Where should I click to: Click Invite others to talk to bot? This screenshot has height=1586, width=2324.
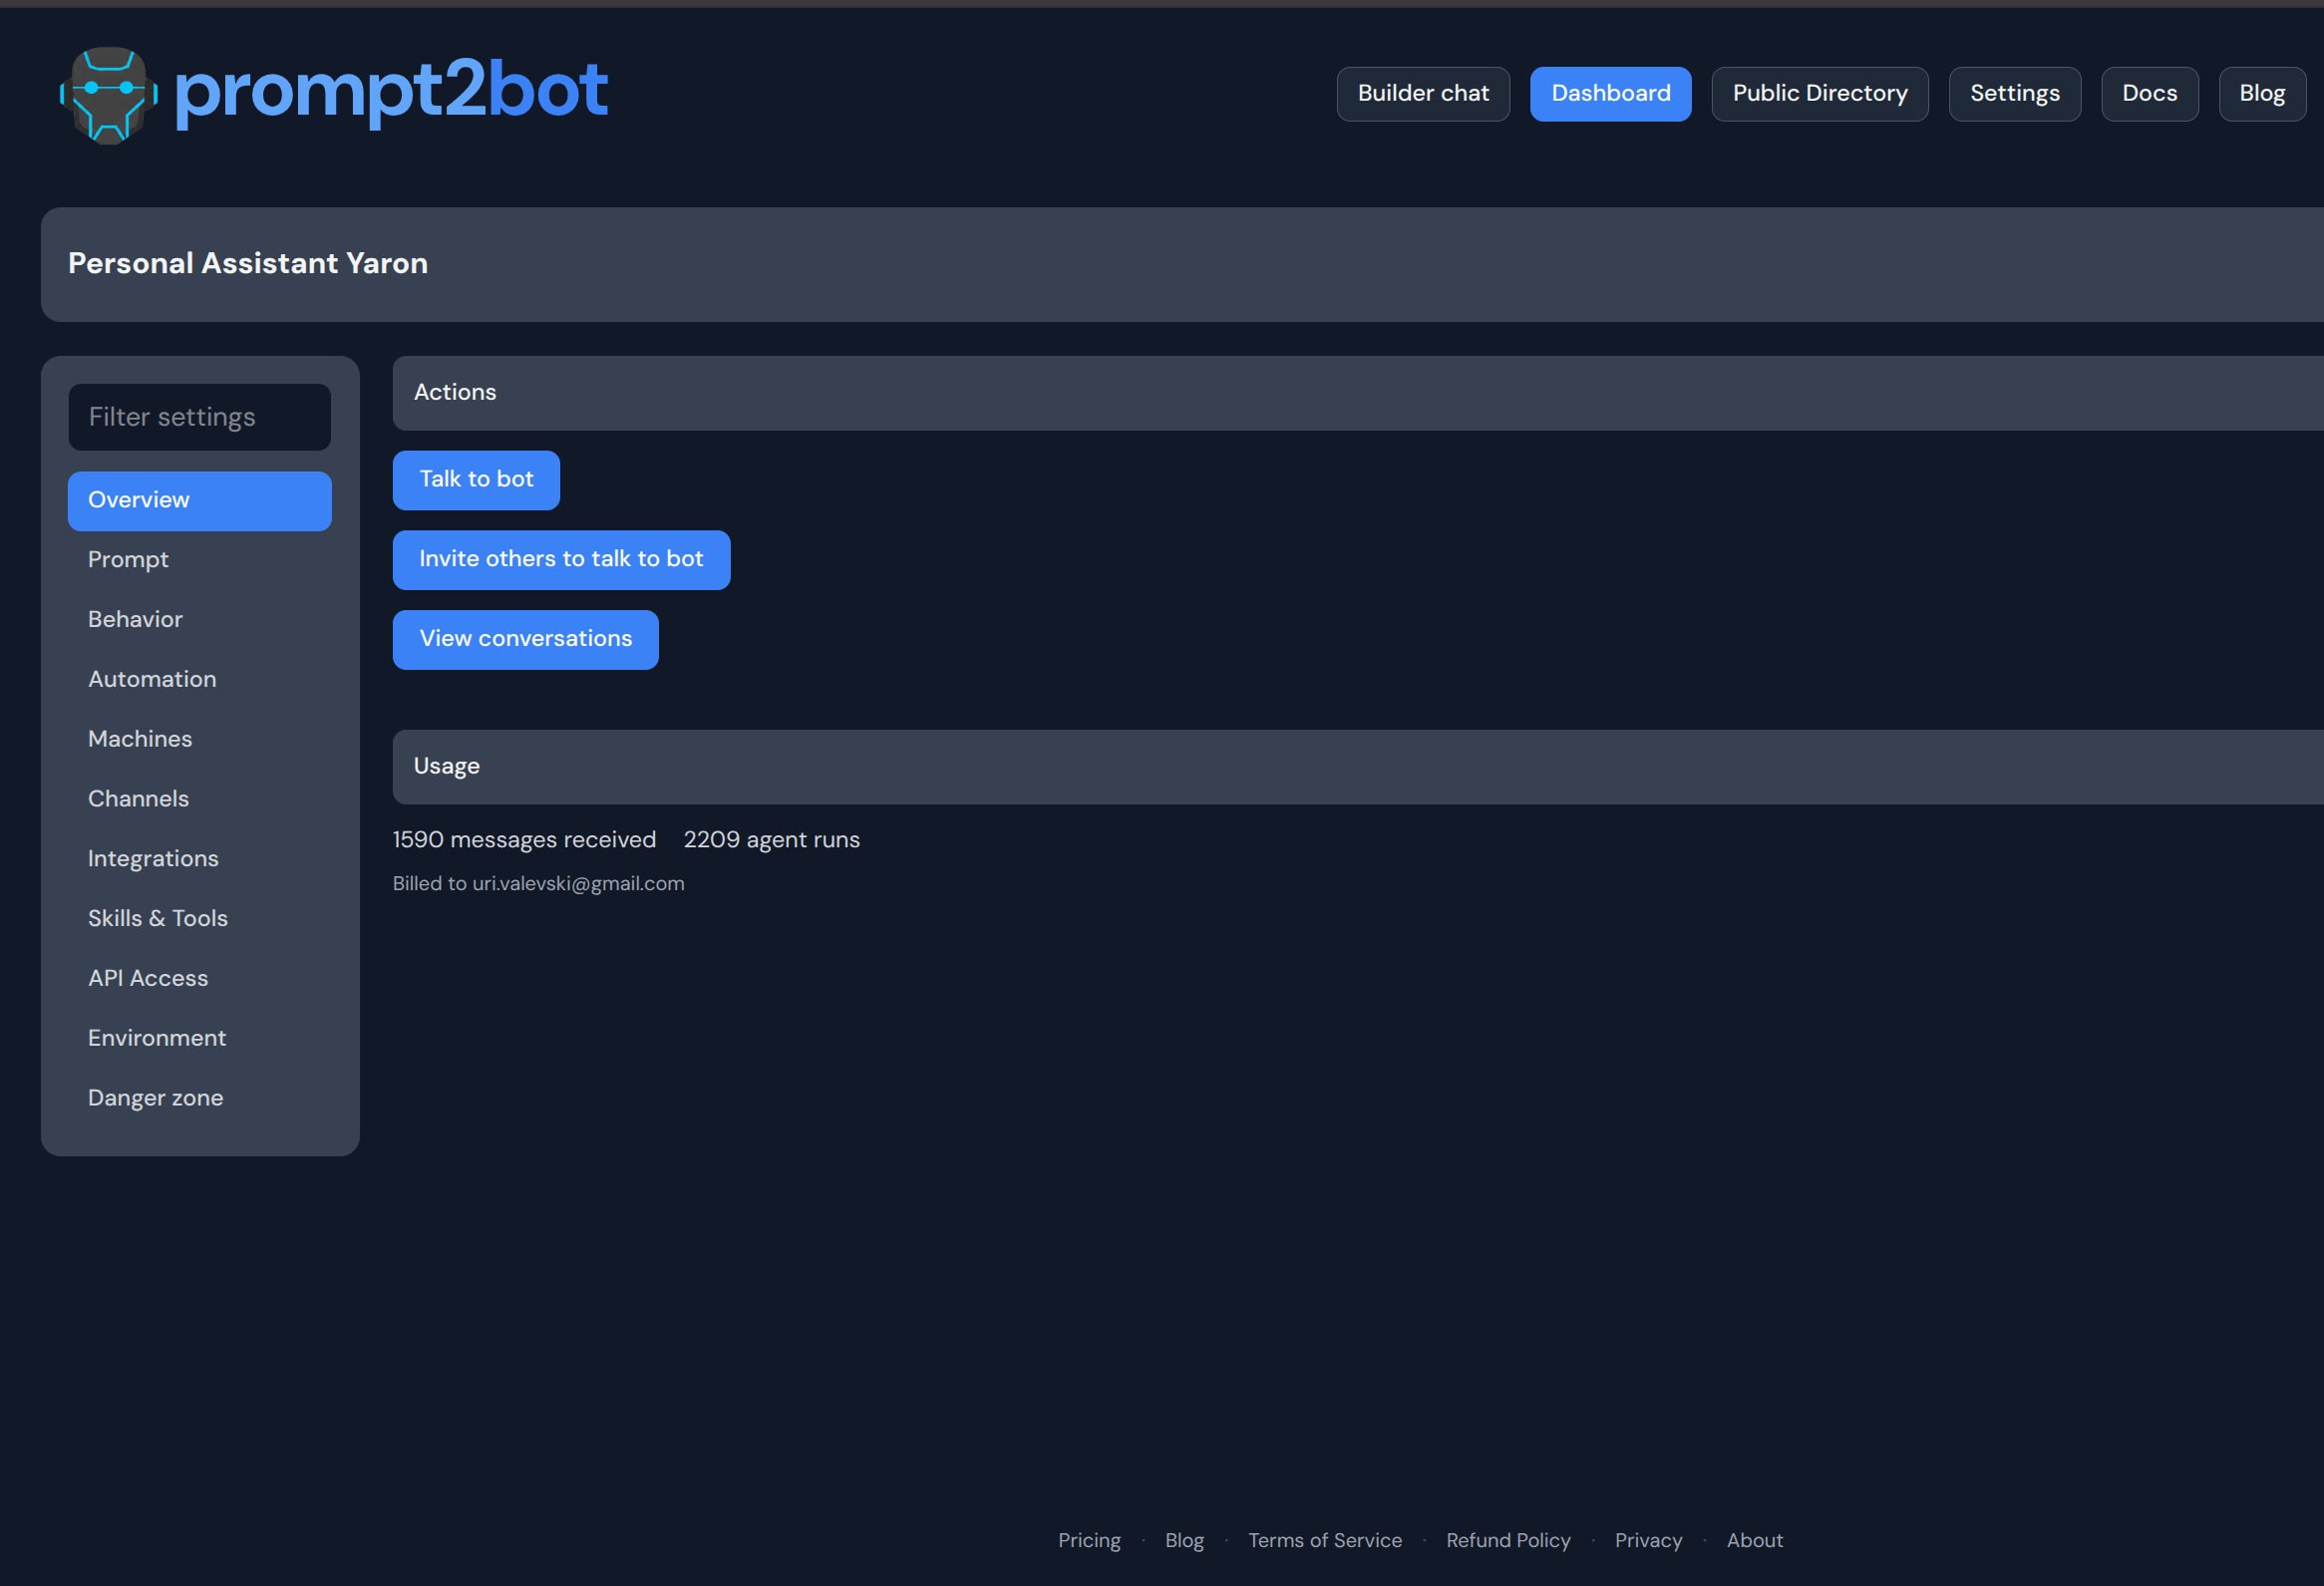click(x=561, y=560)
